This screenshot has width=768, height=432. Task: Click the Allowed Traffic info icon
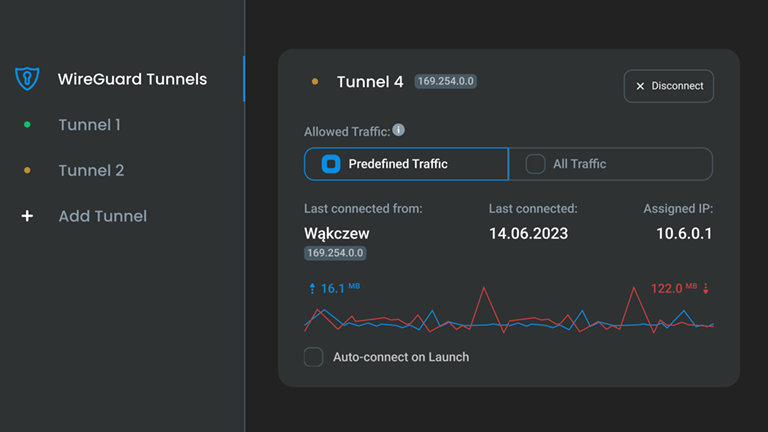[398, 130]
